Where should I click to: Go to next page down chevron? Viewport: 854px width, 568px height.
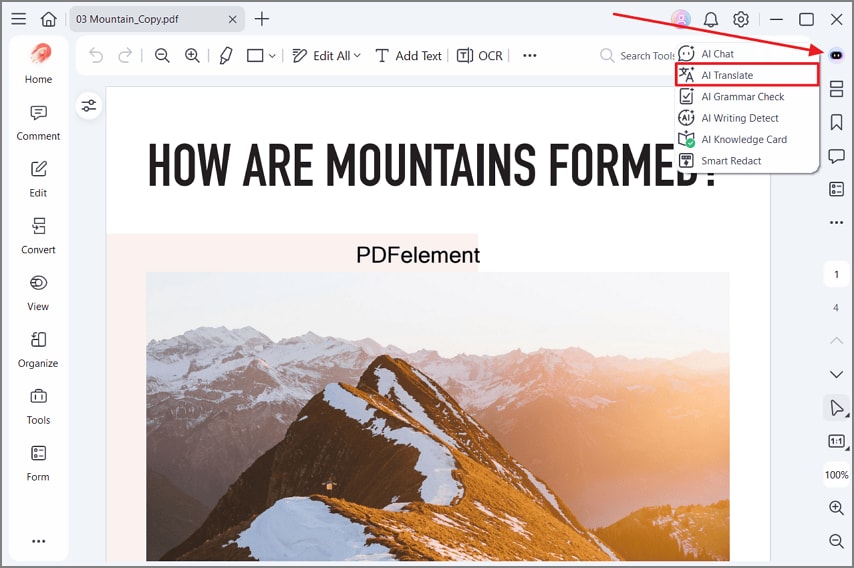[x=837, y=374]
